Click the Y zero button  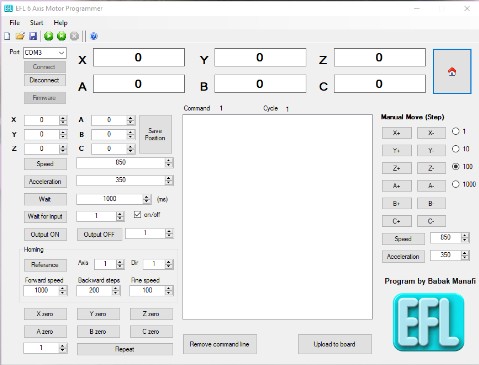98,314
